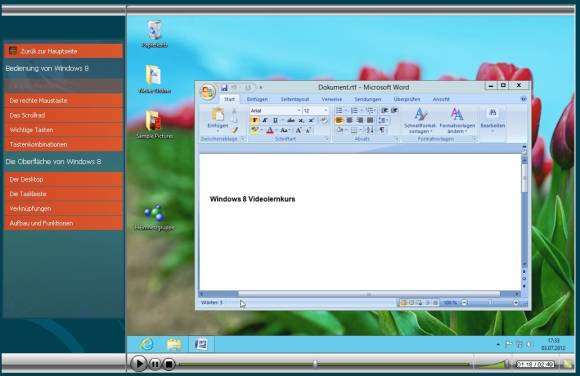Pause the video with the pause button
Viewport: 580px width, 376px height.
coord(155,364)
